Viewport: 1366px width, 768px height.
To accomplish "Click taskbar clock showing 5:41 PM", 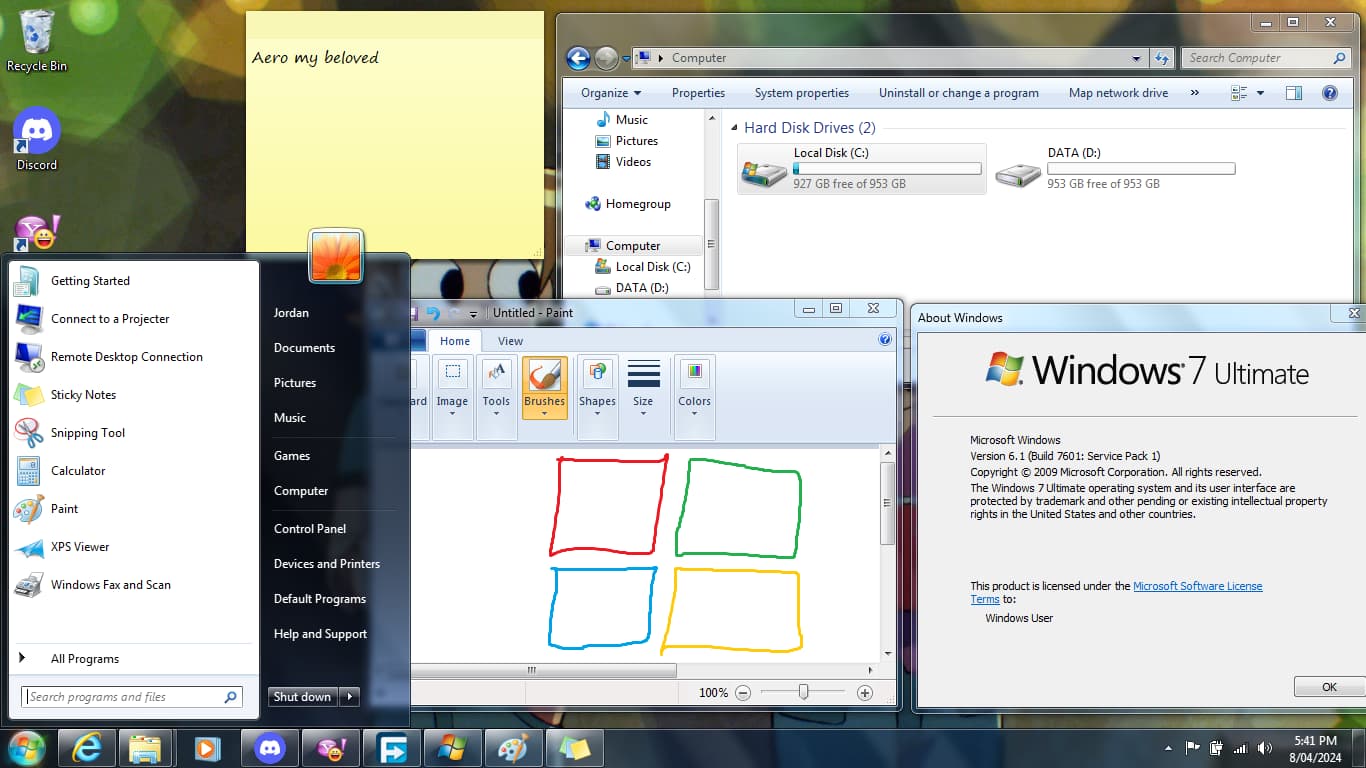I will (x=1314, y=749).
